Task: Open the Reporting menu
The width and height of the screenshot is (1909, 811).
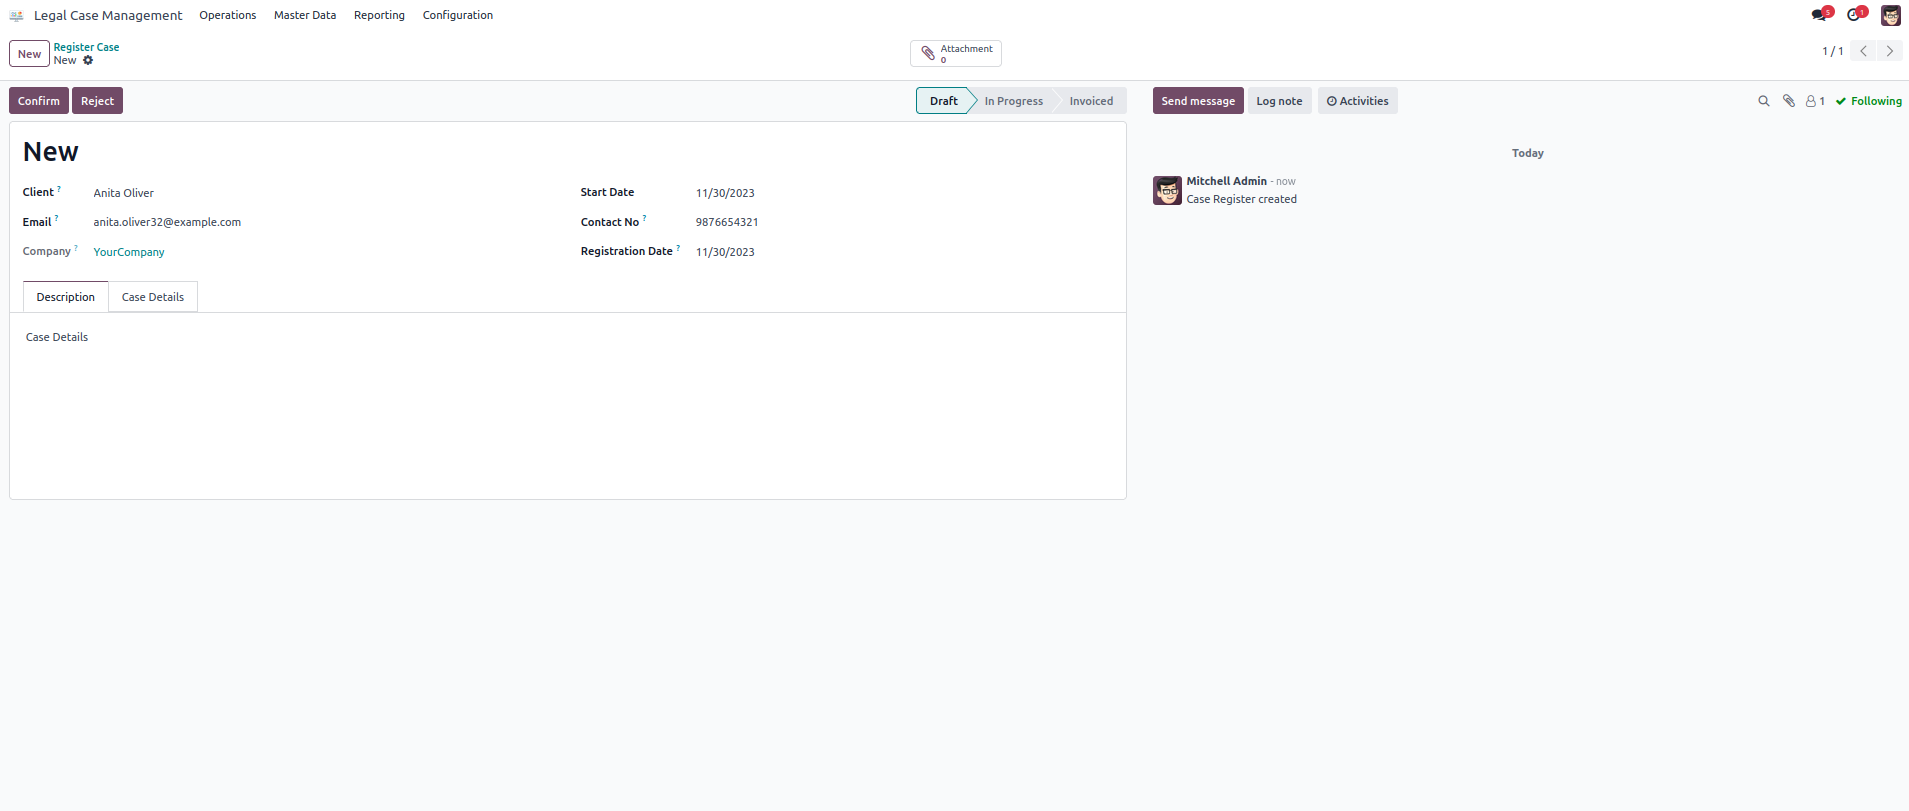Action: pos(379,15)
